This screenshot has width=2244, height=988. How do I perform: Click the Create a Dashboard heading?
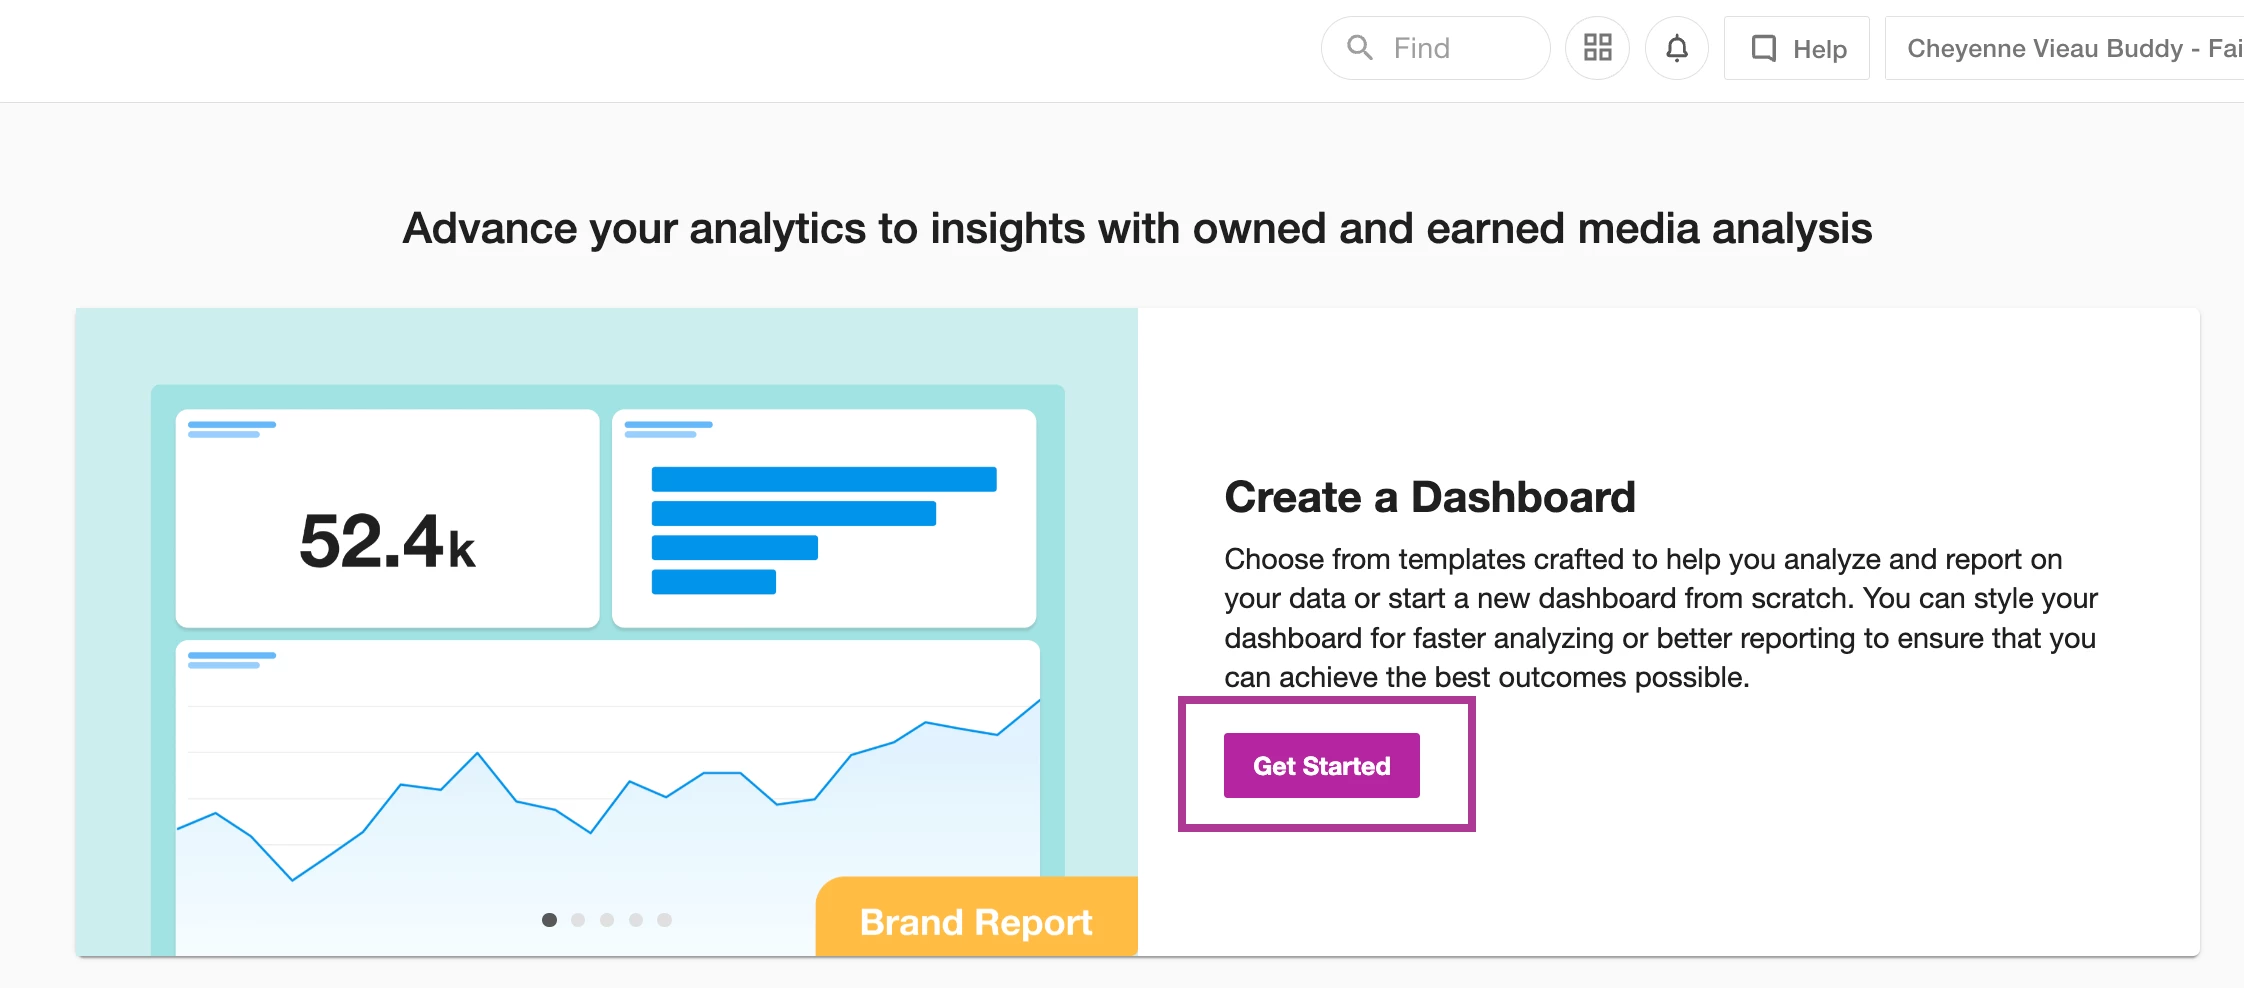pos(1430,497)
